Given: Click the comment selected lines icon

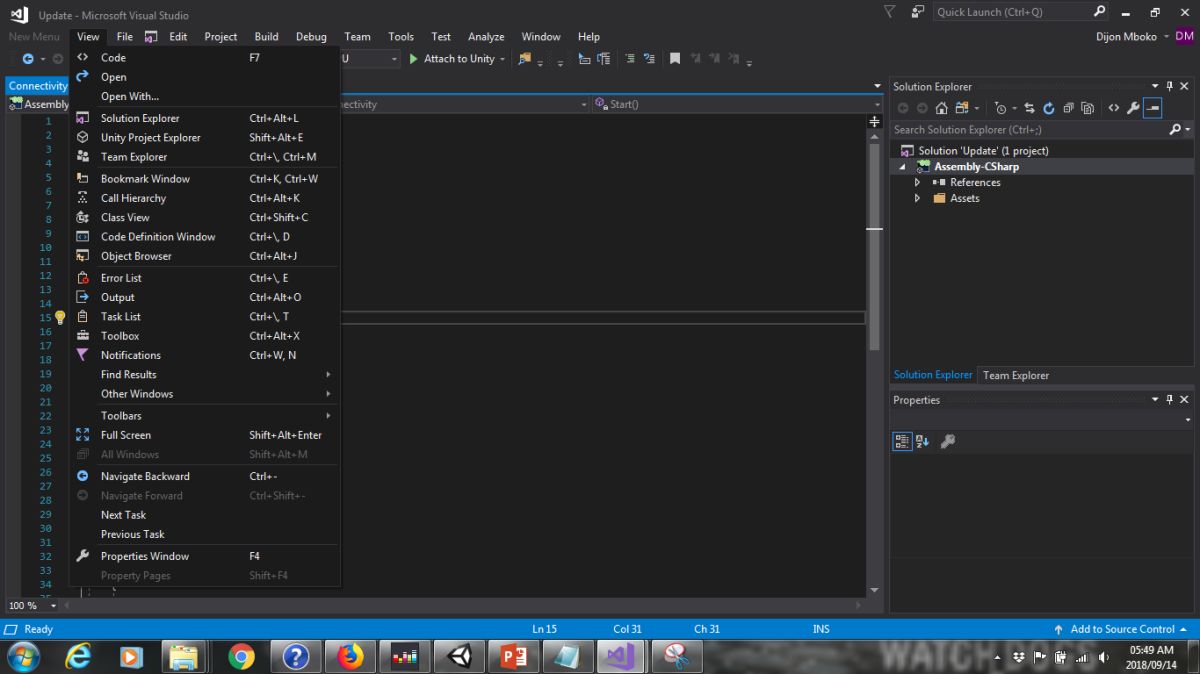Looking at the screenshot, I should (x=631, y=59).
